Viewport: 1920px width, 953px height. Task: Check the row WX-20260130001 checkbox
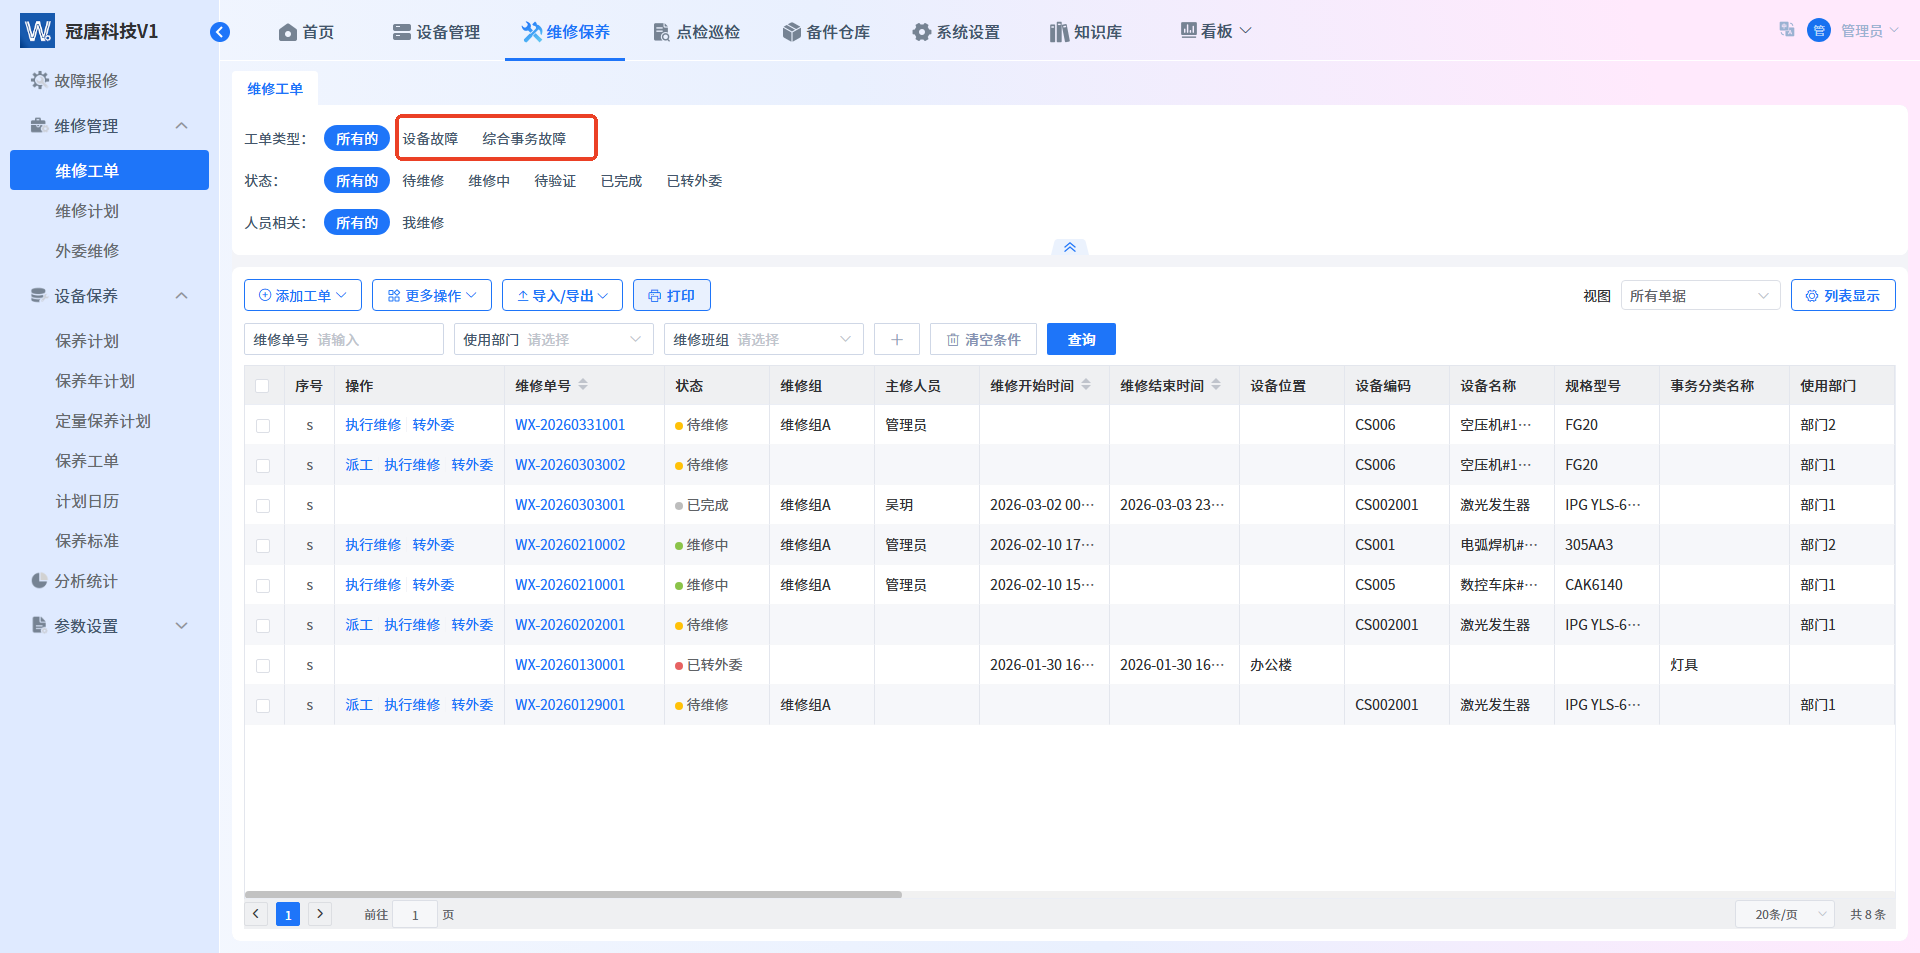click(x=263, y=666)
